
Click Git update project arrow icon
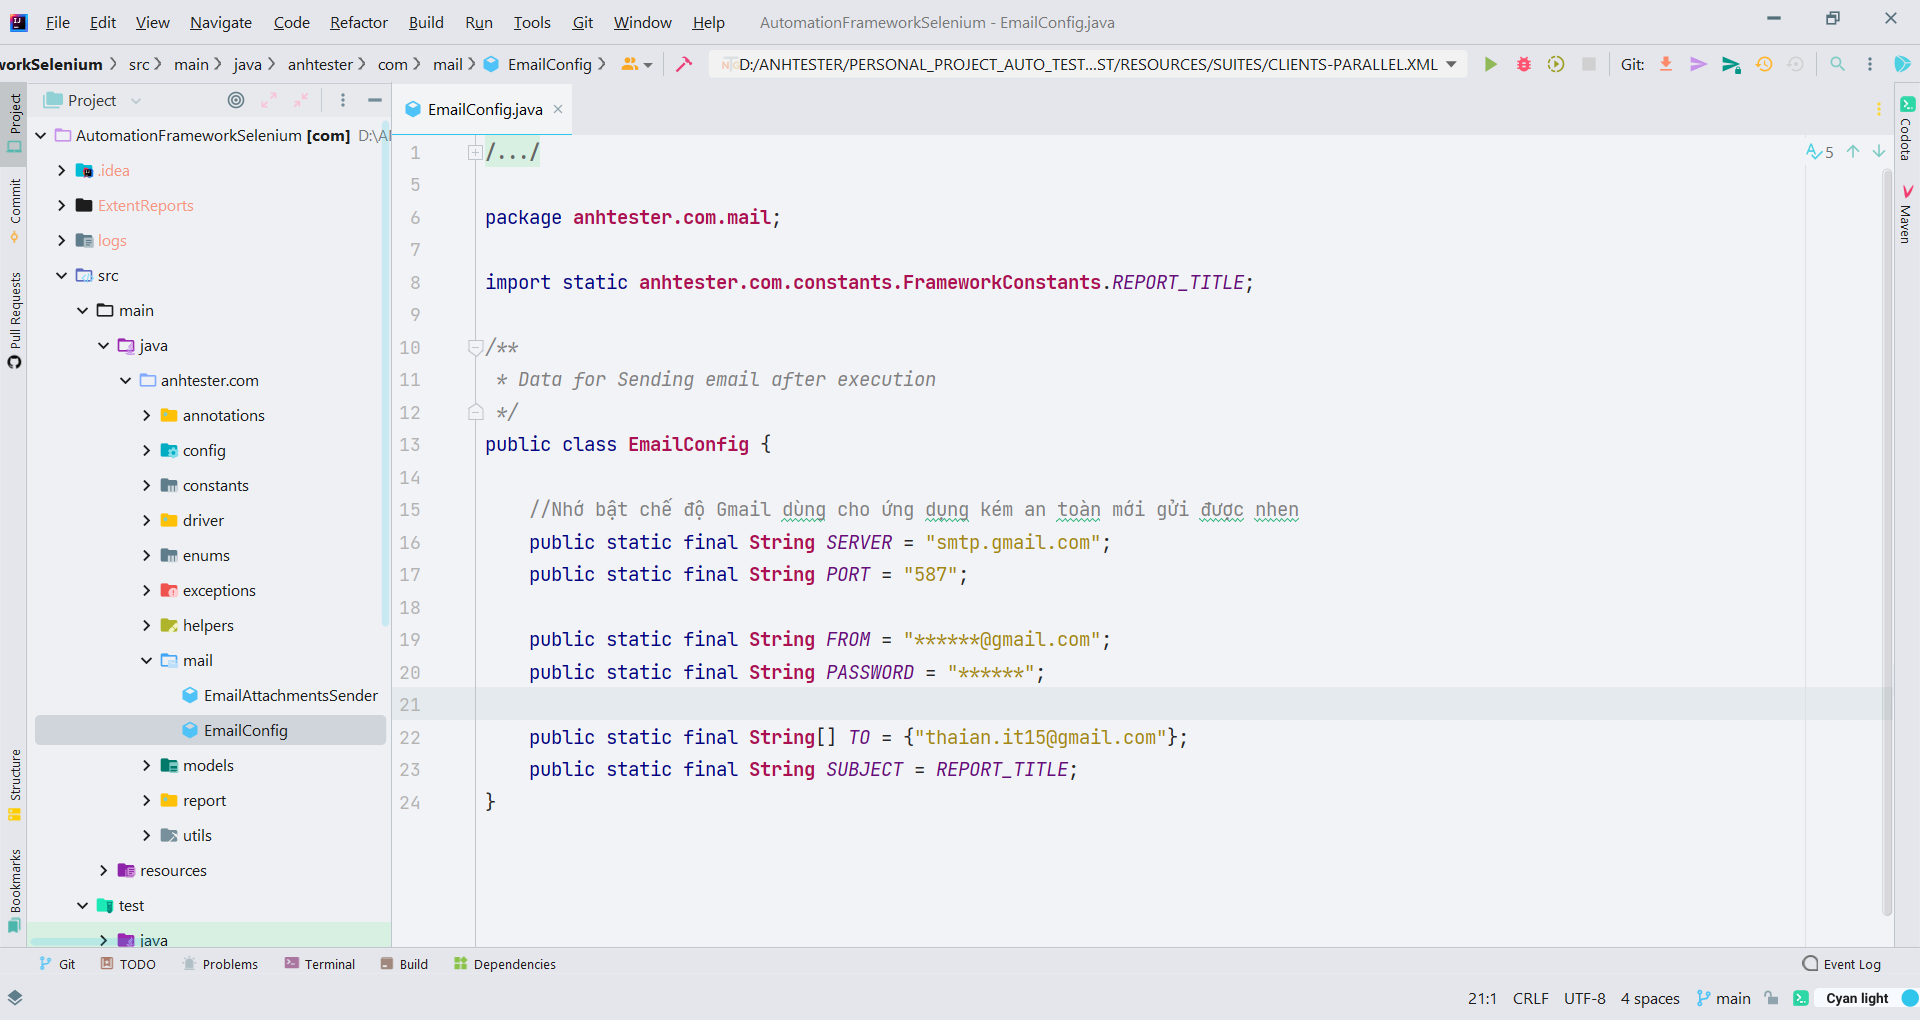(1666, 64)
